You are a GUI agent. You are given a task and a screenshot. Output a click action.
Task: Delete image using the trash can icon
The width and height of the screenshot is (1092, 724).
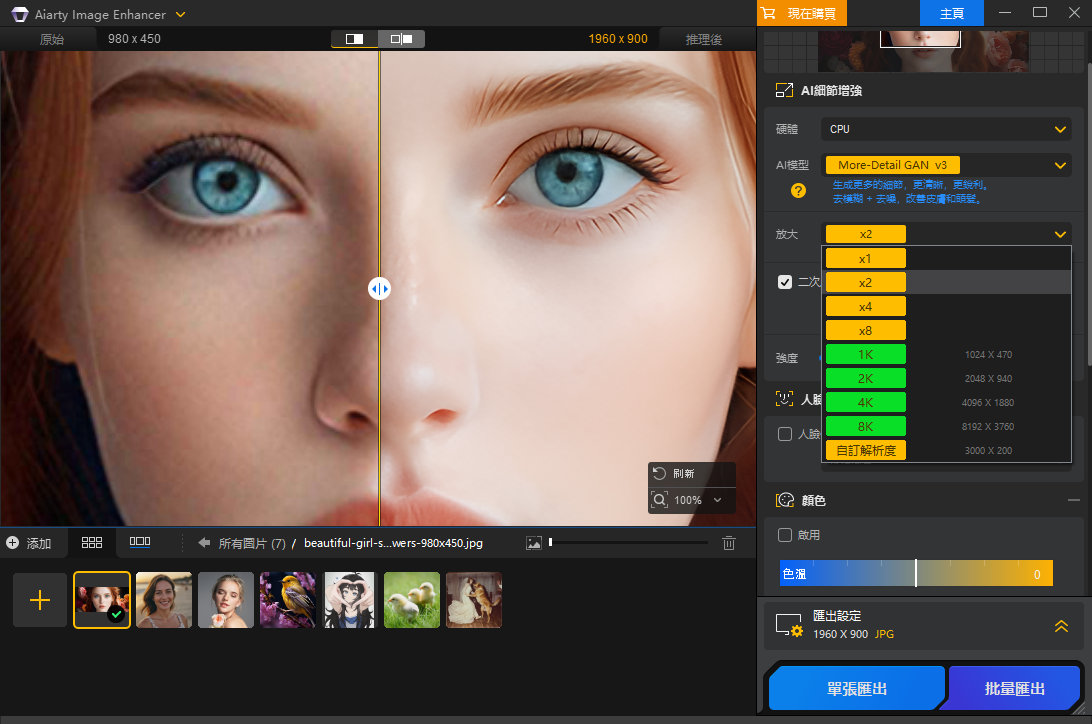[729, 543]
